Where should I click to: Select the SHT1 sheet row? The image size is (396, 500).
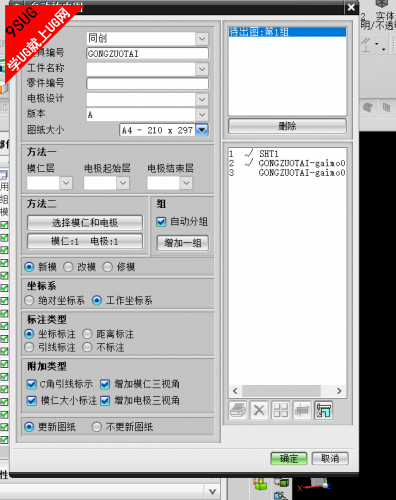287,154
